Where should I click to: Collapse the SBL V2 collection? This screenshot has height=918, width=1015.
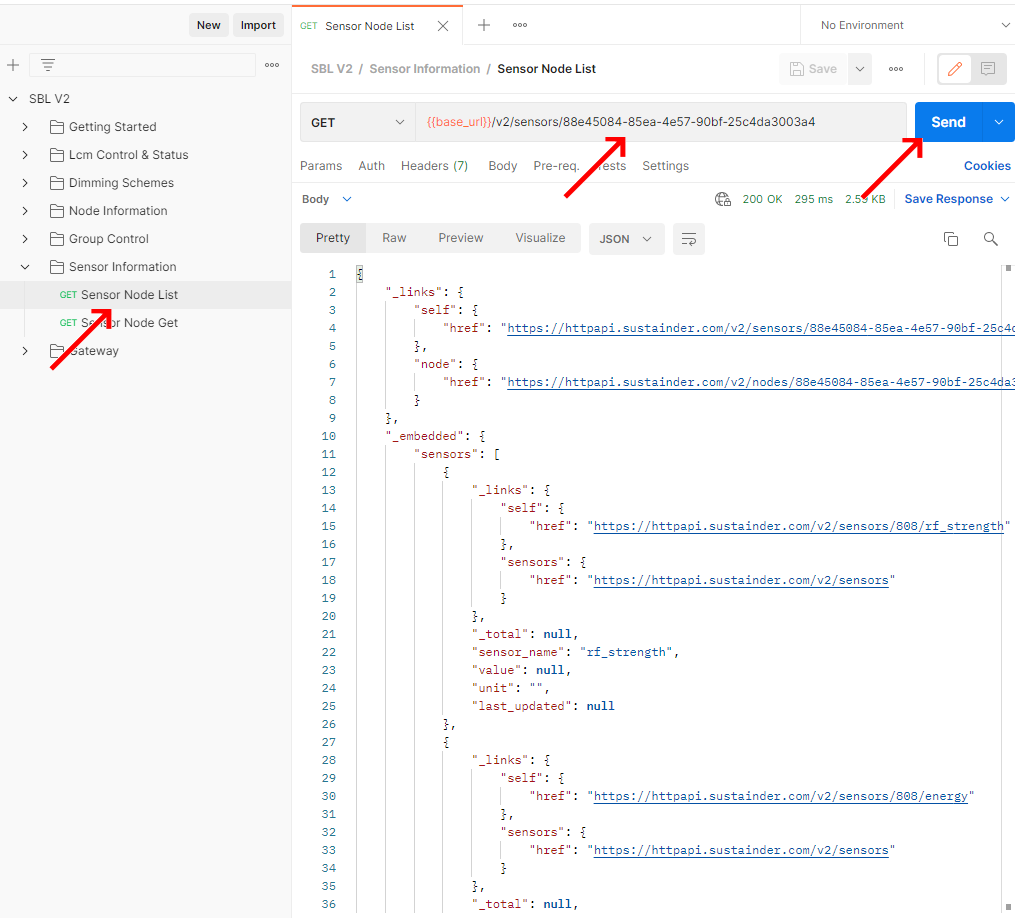[x=12, y=98]
